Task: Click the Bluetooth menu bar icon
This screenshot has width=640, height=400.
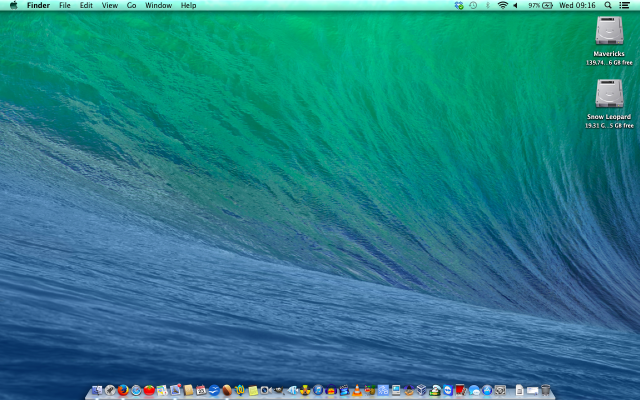Action: [487, 5]
